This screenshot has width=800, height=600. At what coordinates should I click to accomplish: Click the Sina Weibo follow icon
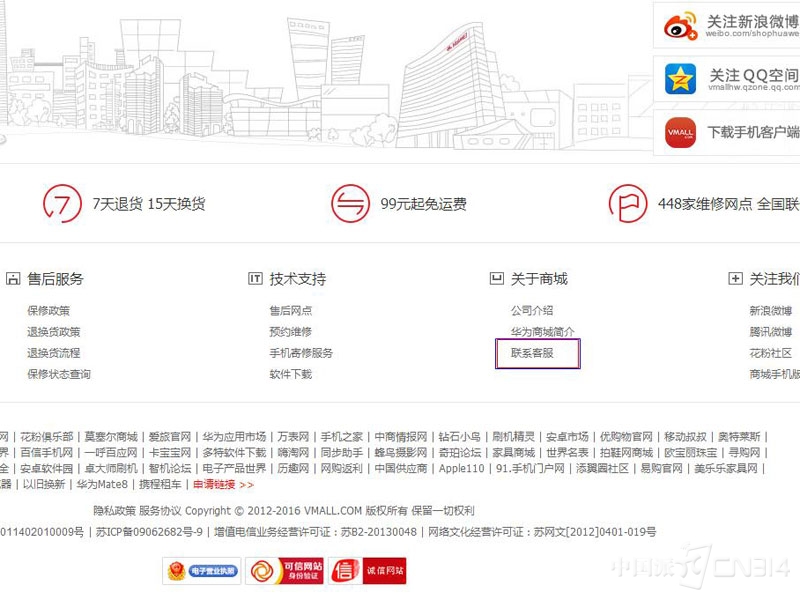point(681,27)
